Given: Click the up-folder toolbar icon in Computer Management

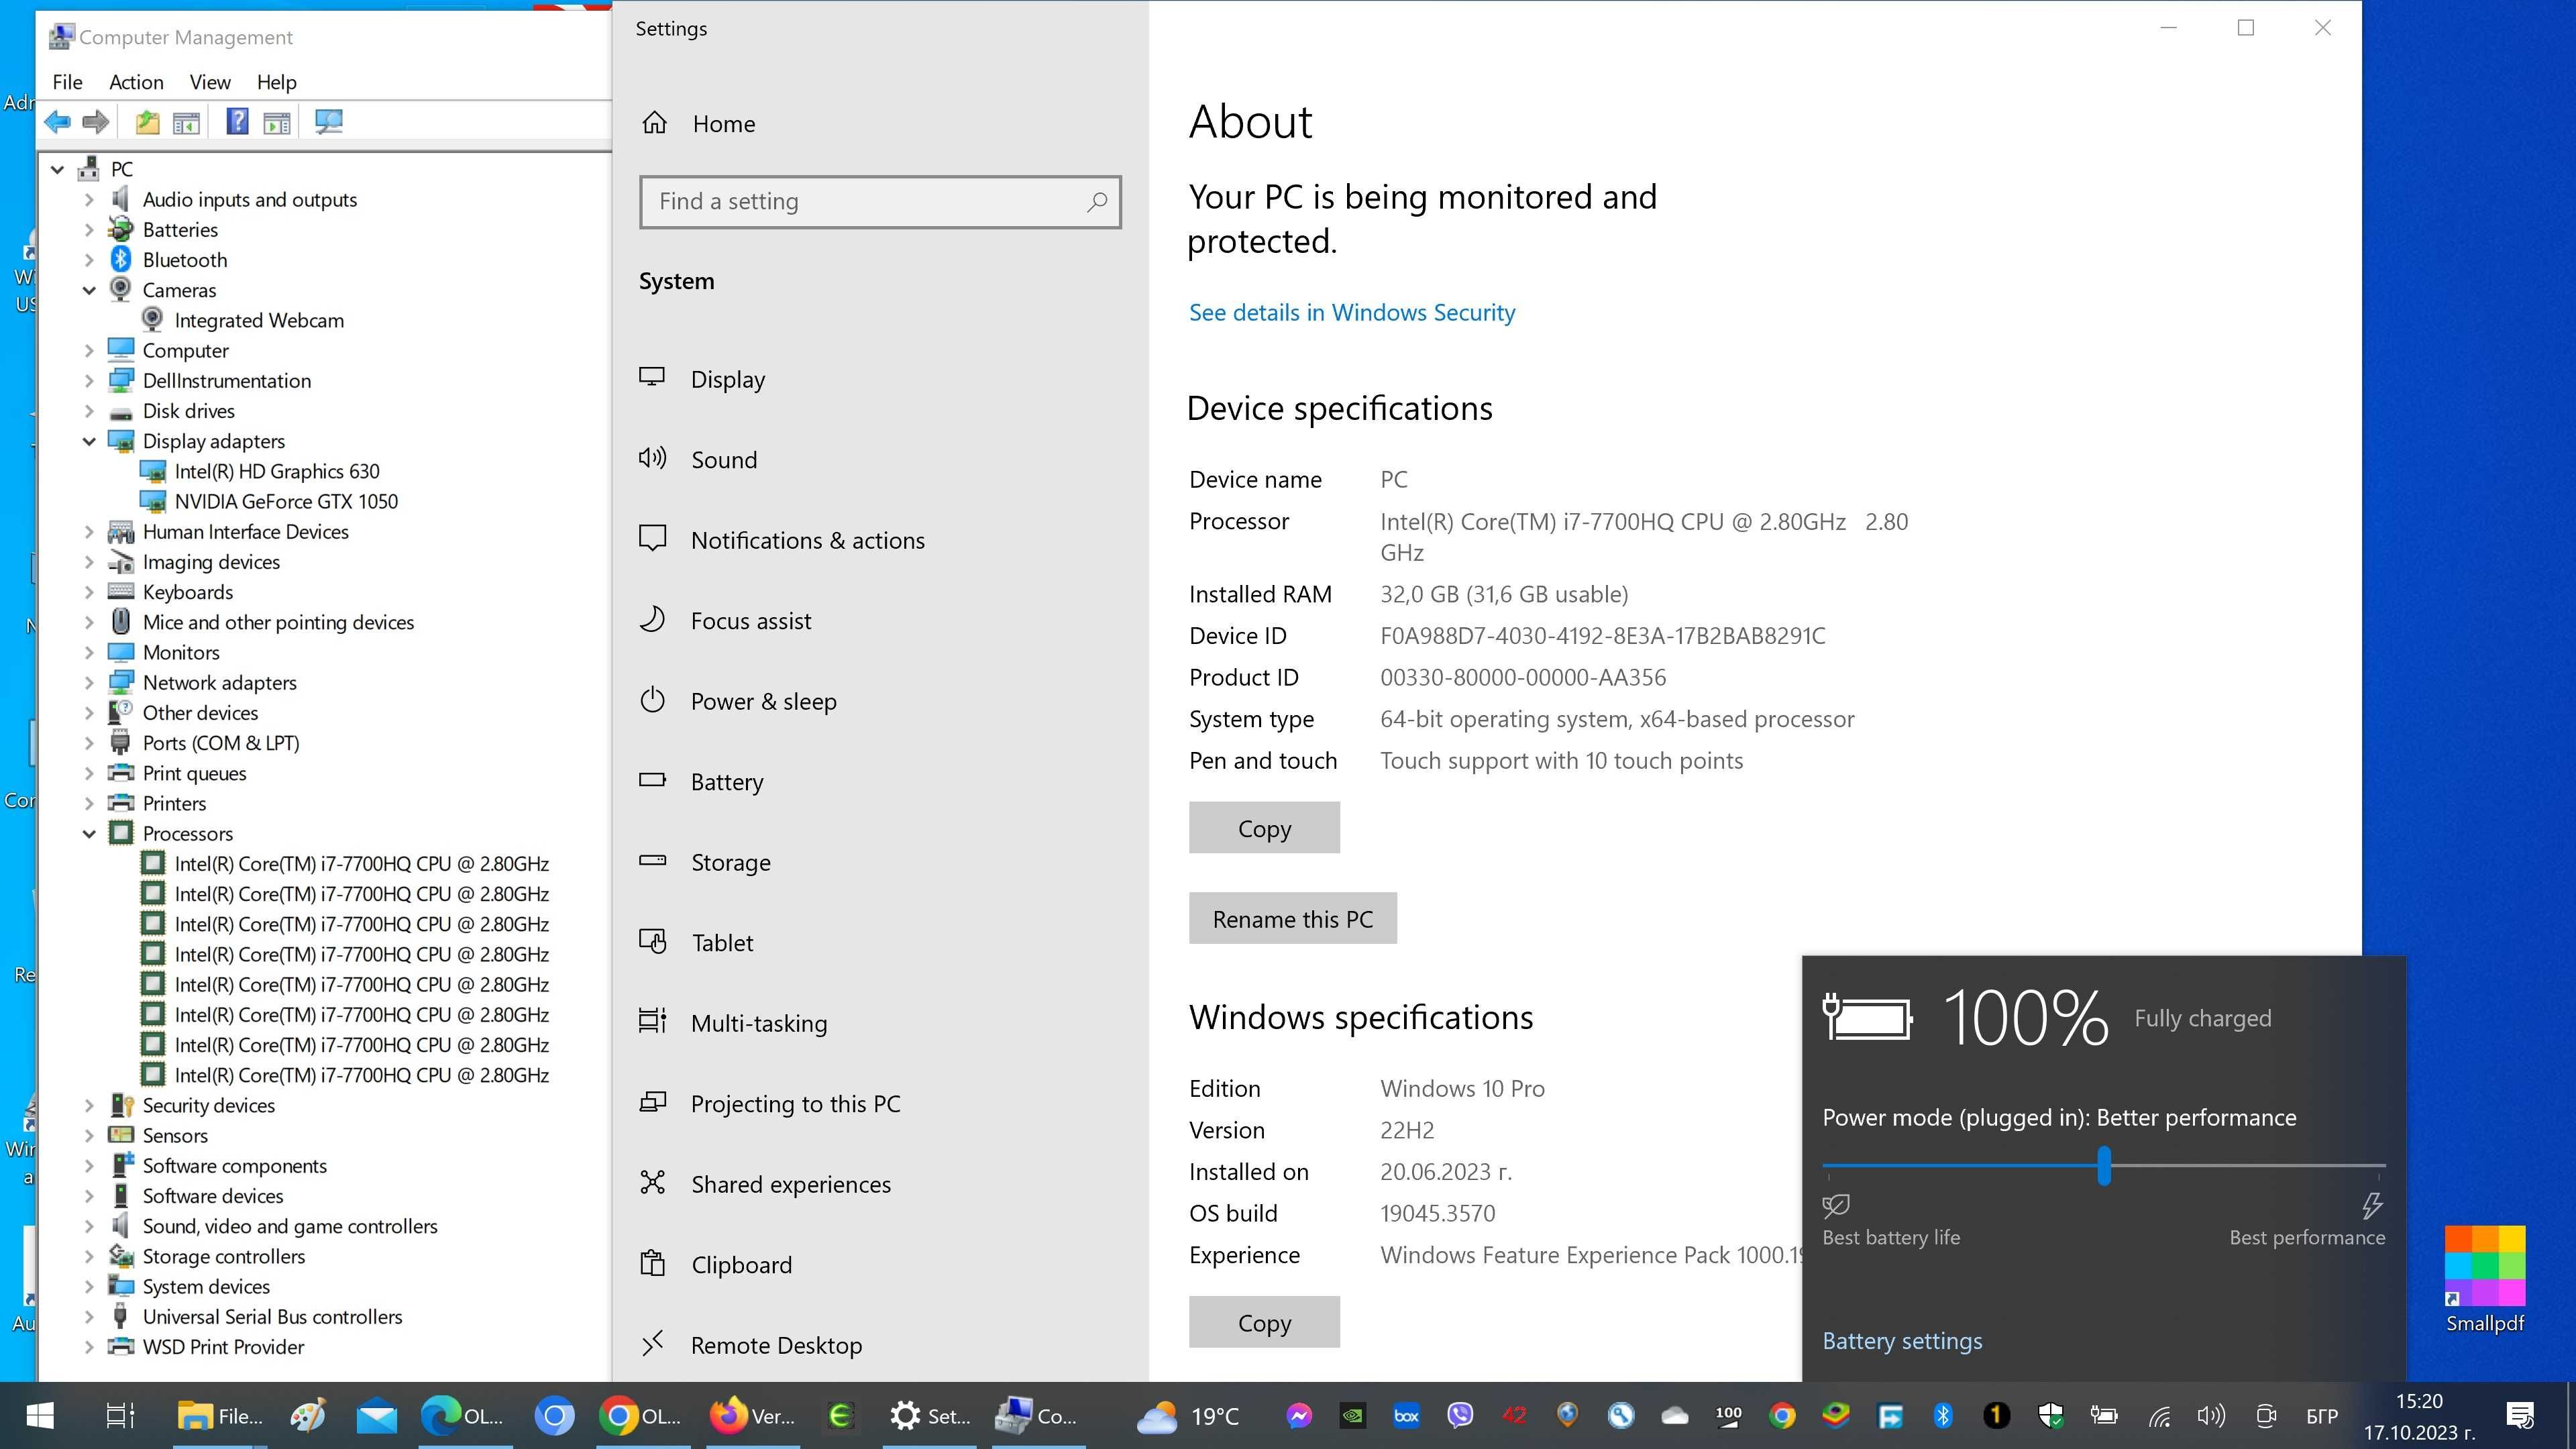Looking at the screenshot, I should tap(148, 122).
